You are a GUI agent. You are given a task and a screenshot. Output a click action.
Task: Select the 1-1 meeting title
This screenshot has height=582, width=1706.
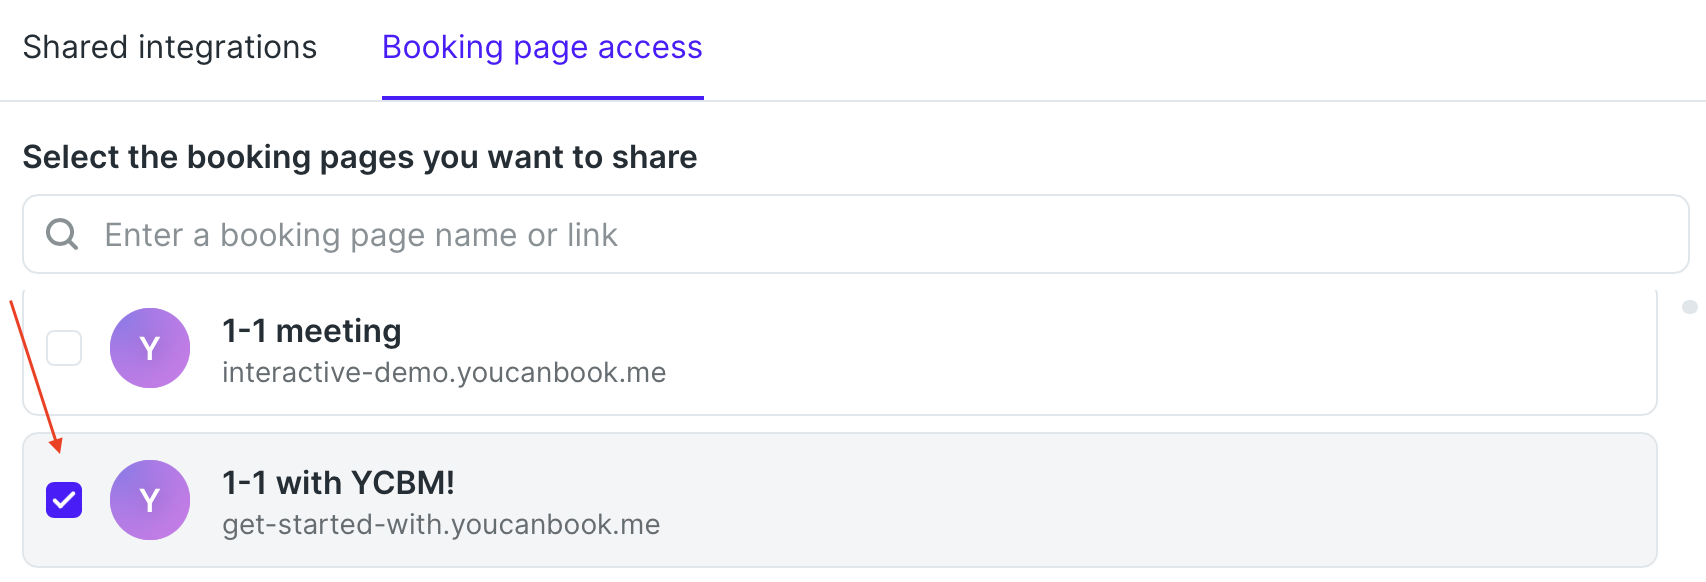(x=312, y=331)
